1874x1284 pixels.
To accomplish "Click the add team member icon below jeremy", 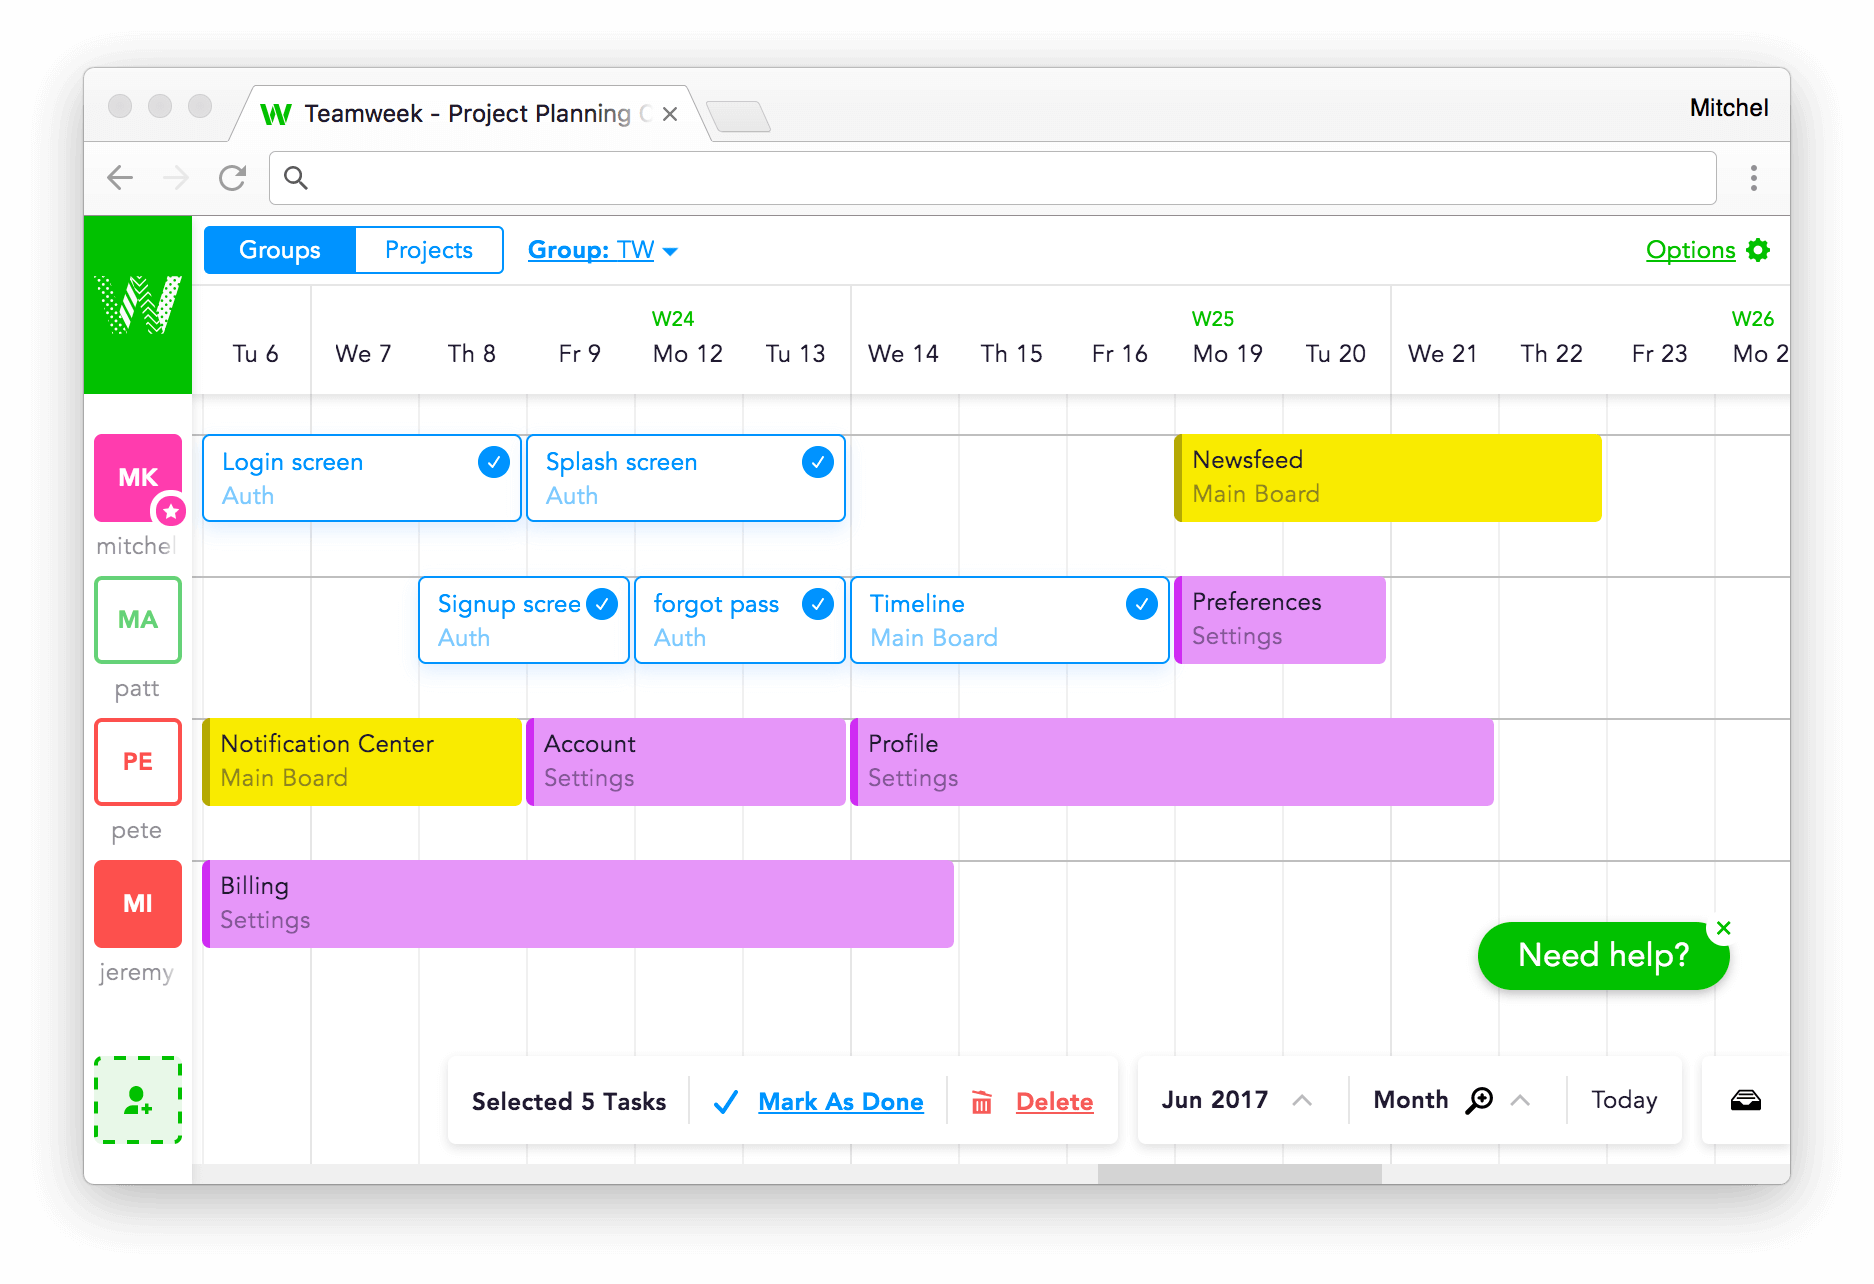I will [138, 1100].
